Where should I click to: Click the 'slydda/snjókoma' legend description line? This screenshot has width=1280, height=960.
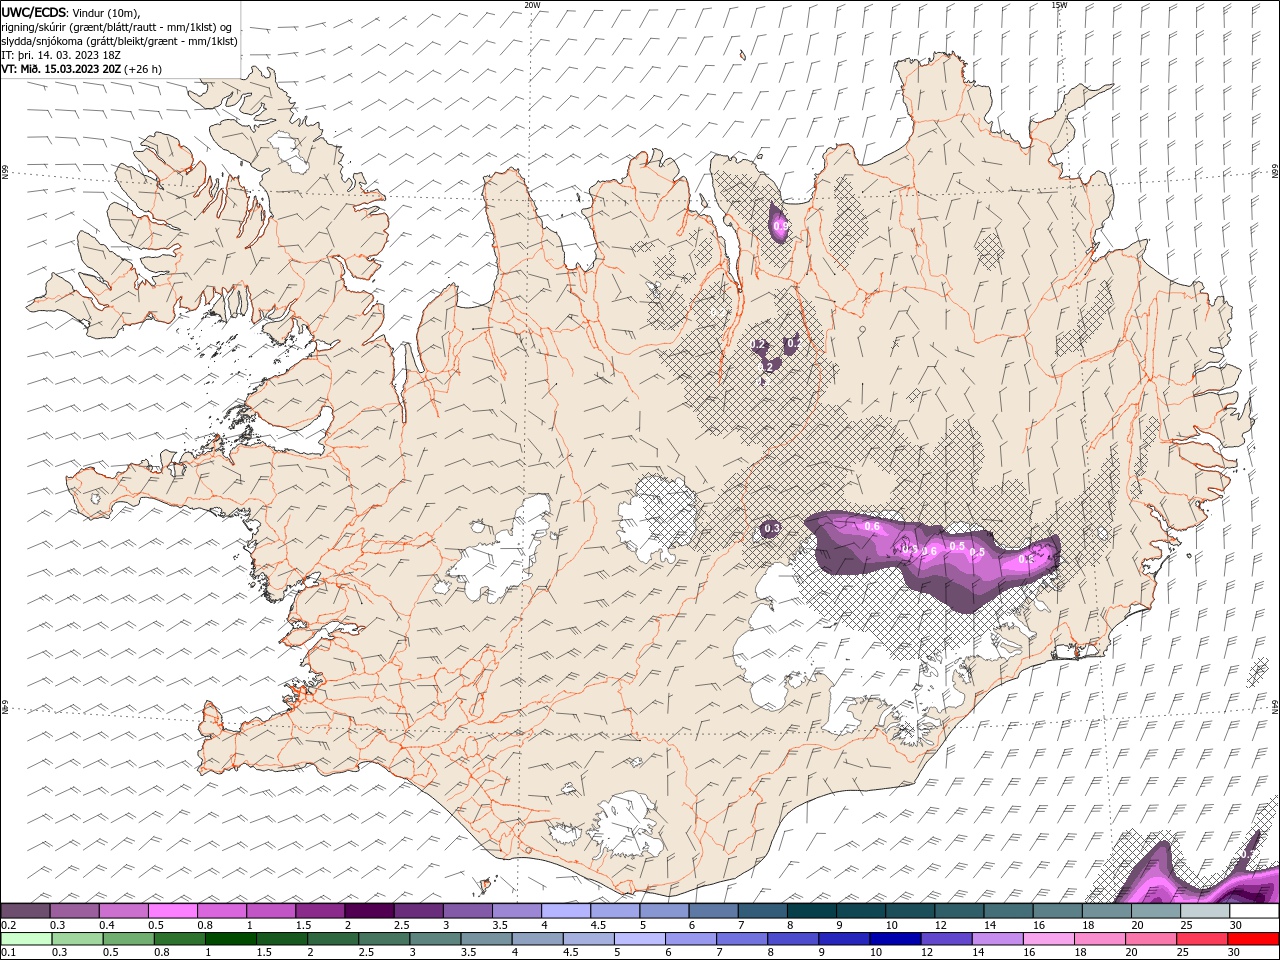120,41
